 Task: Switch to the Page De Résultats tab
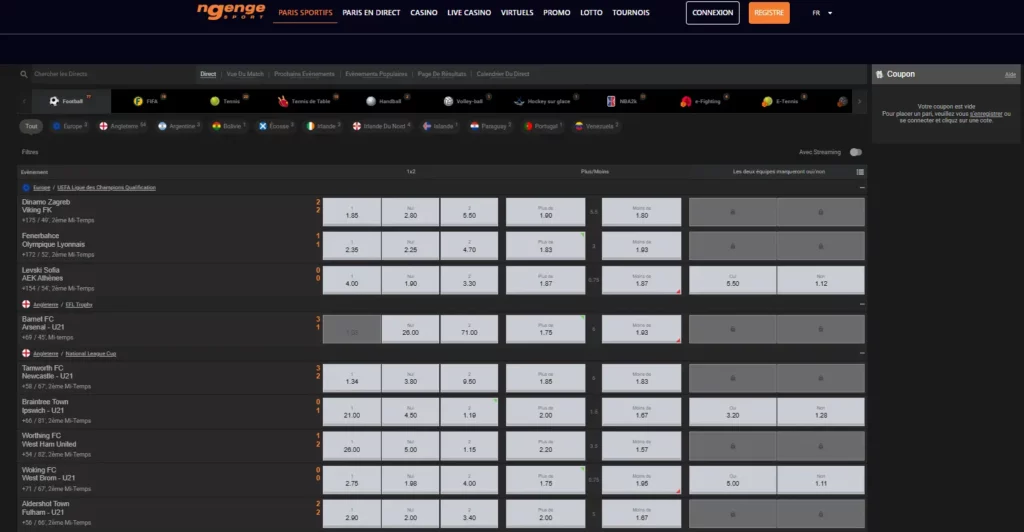click(x=442, y=74)
